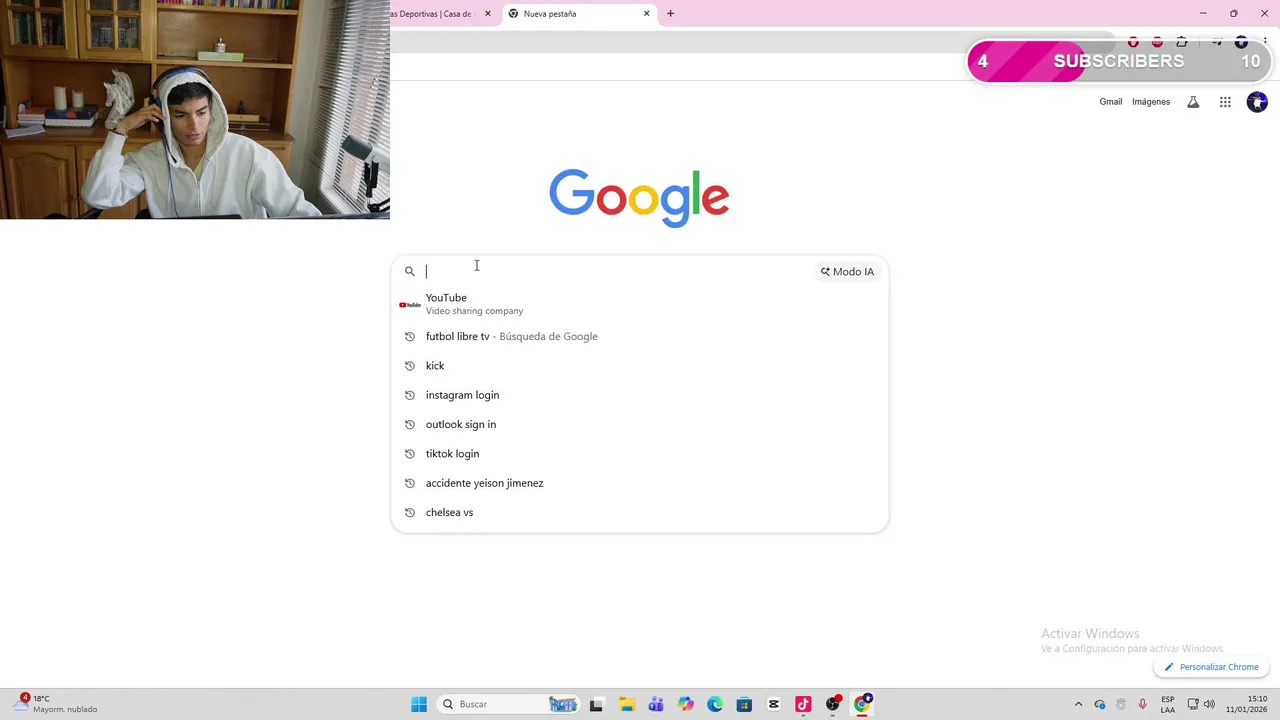Click the pencil icon on Personalizar Chrome
1280x720 pixels.
[1169, 667]
